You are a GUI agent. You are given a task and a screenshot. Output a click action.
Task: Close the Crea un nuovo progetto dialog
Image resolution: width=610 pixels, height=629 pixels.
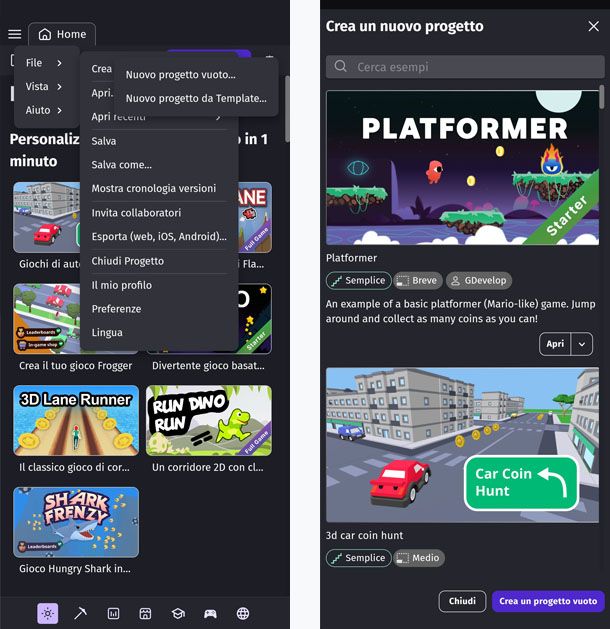[x=594, y=26]
